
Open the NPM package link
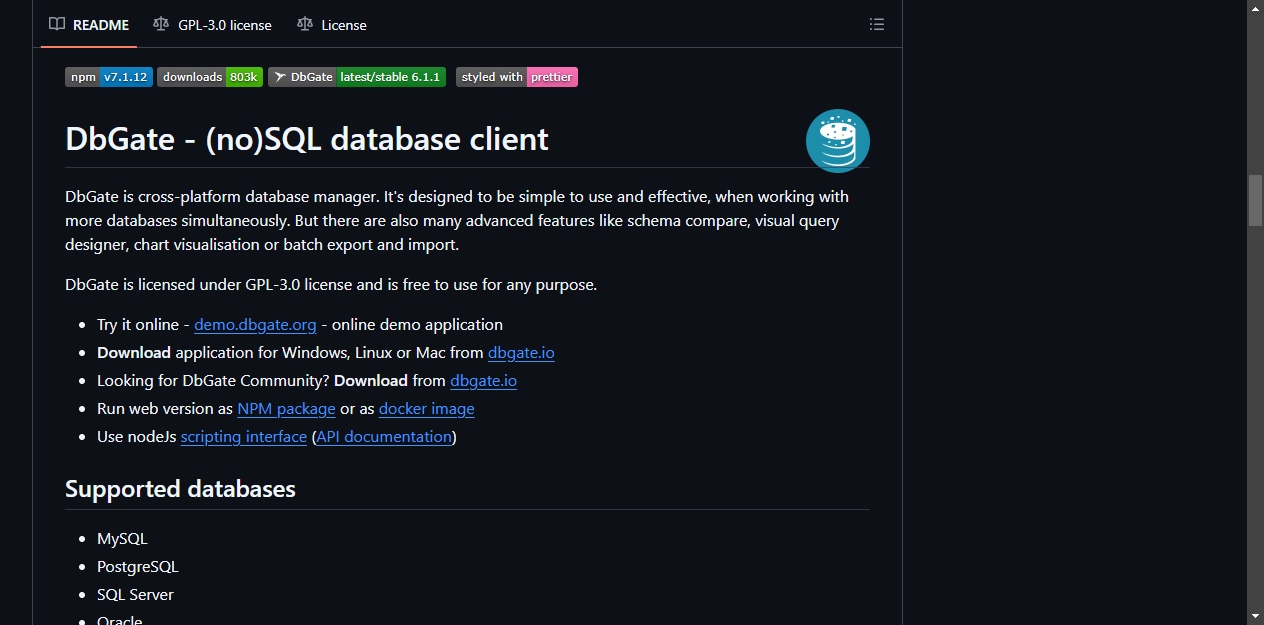286,409
